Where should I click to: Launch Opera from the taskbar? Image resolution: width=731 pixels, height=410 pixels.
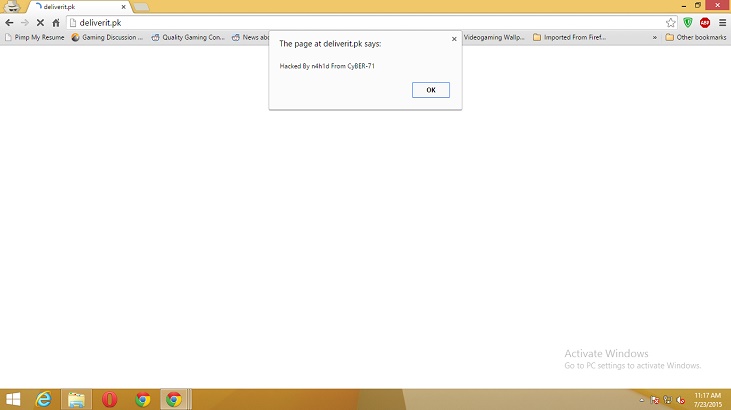point(109,399)
